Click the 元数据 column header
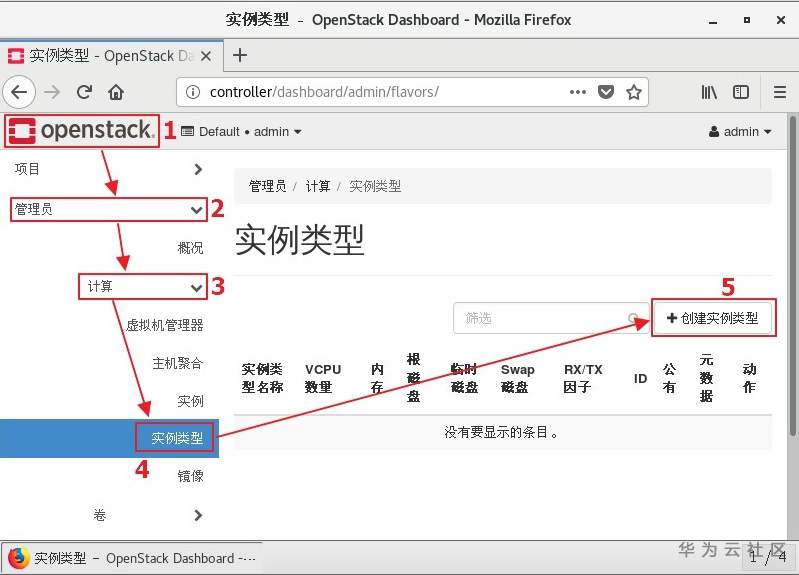Viewport: 799px width, 575px height. pos(706,378)
